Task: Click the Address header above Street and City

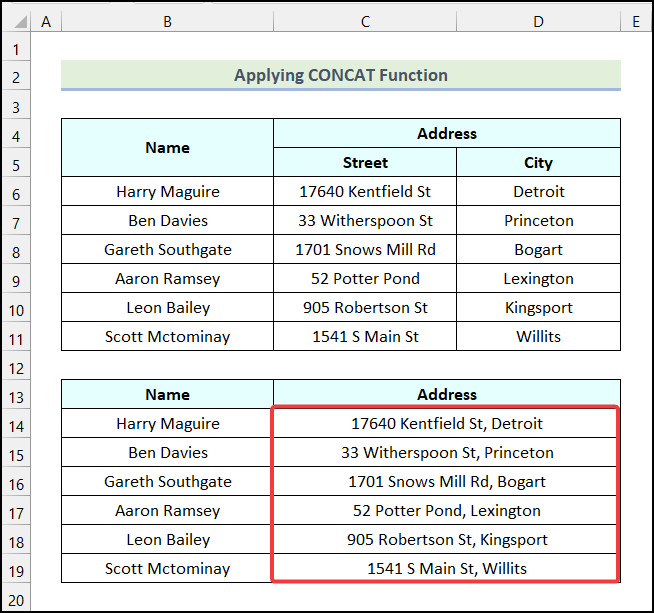Action: point(447,133)
